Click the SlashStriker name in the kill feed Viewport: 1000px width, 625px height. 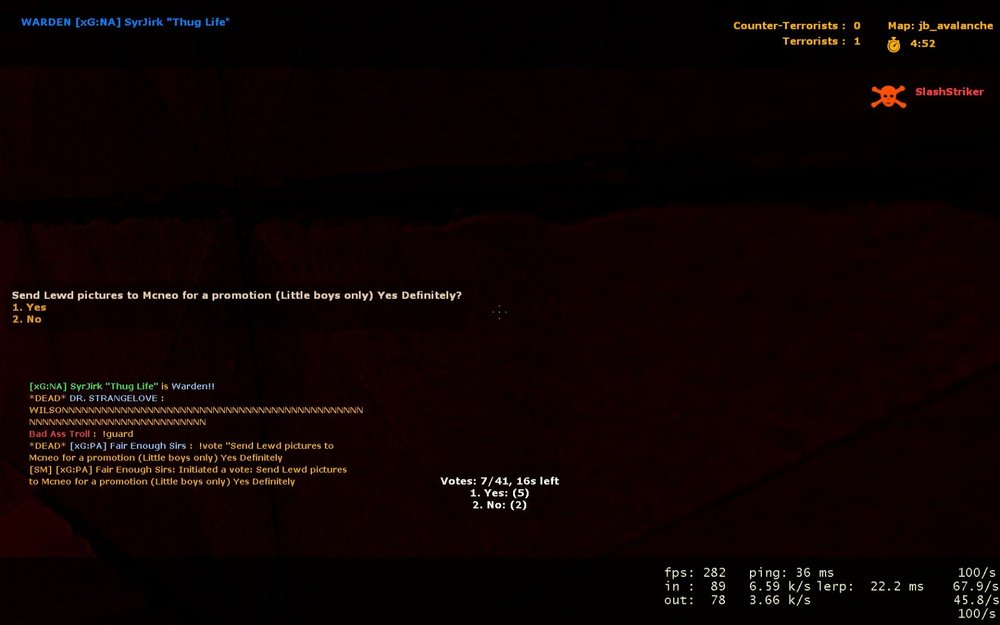[x=949, y=92]
